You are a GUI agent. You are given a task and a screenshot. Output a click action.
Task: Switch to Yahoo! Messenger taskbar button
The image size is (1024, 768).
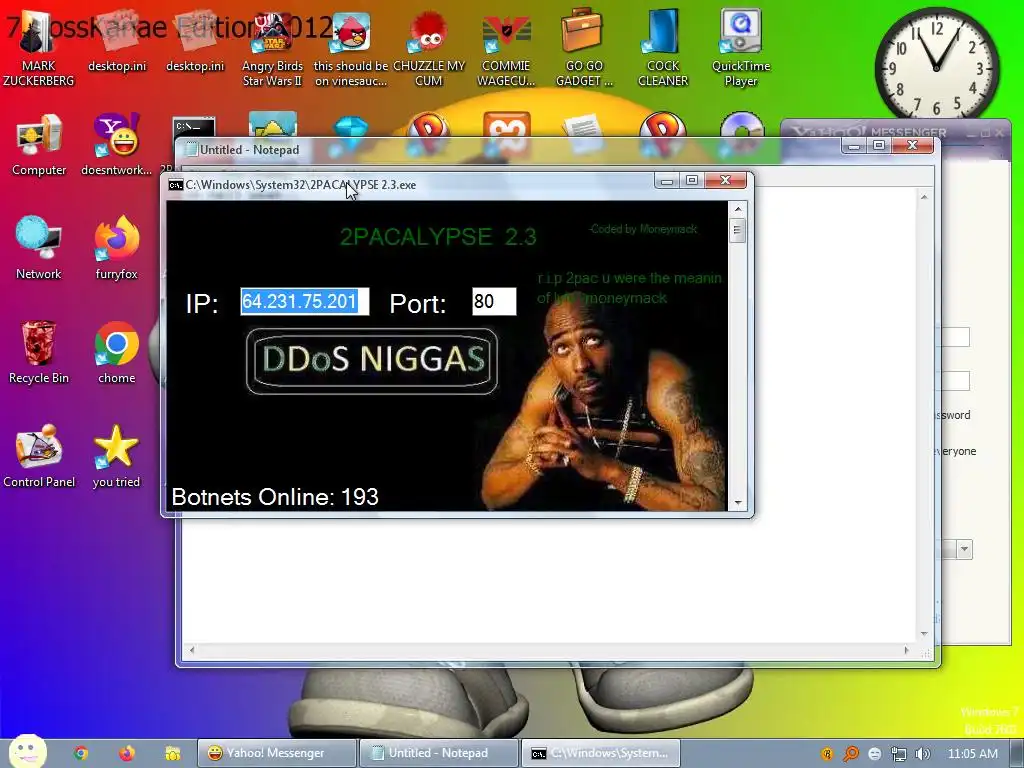tap(277, 753)
